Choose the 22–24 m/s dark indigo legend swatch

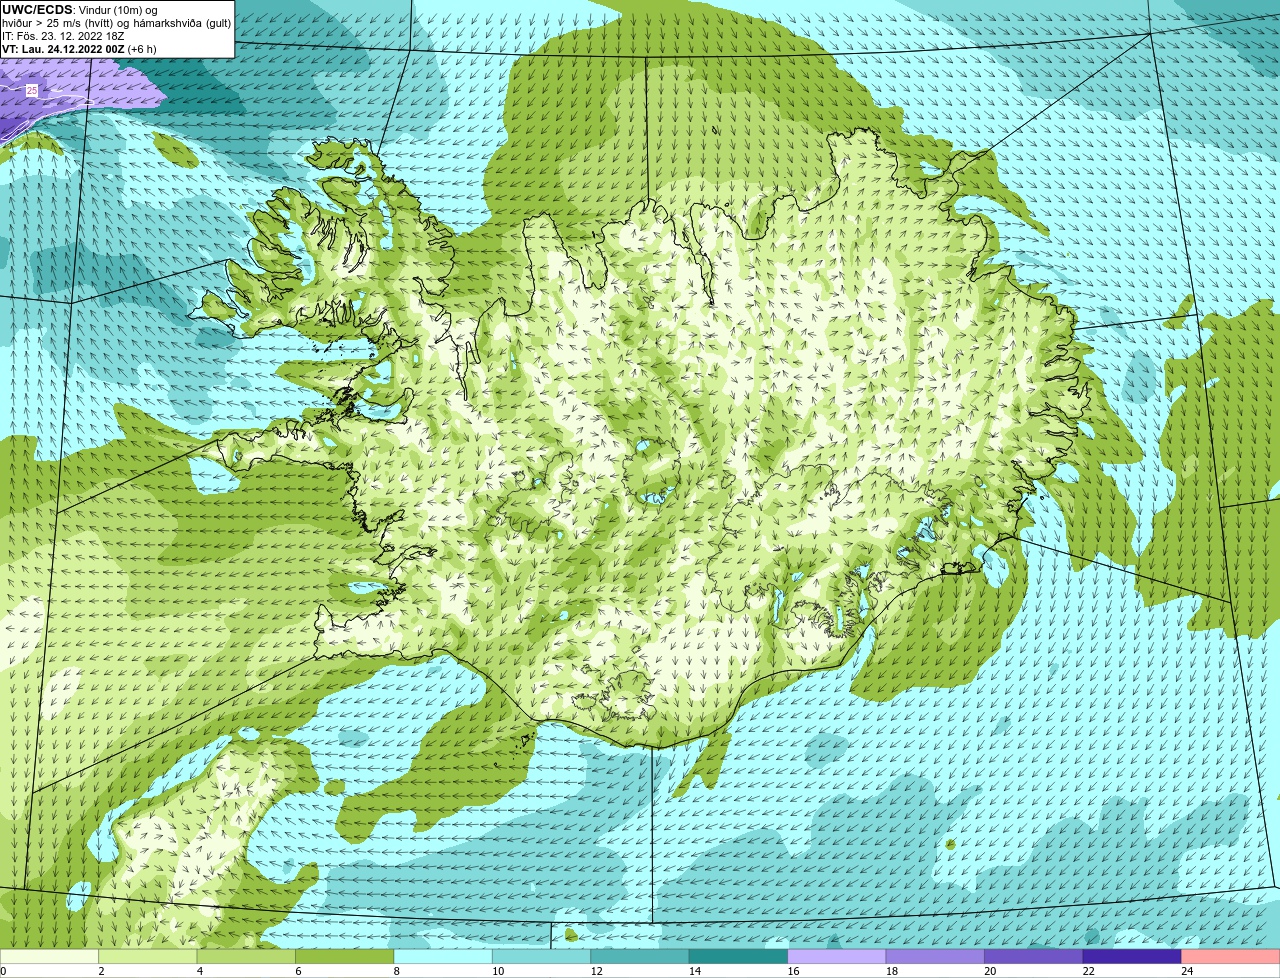point(1132,957)
